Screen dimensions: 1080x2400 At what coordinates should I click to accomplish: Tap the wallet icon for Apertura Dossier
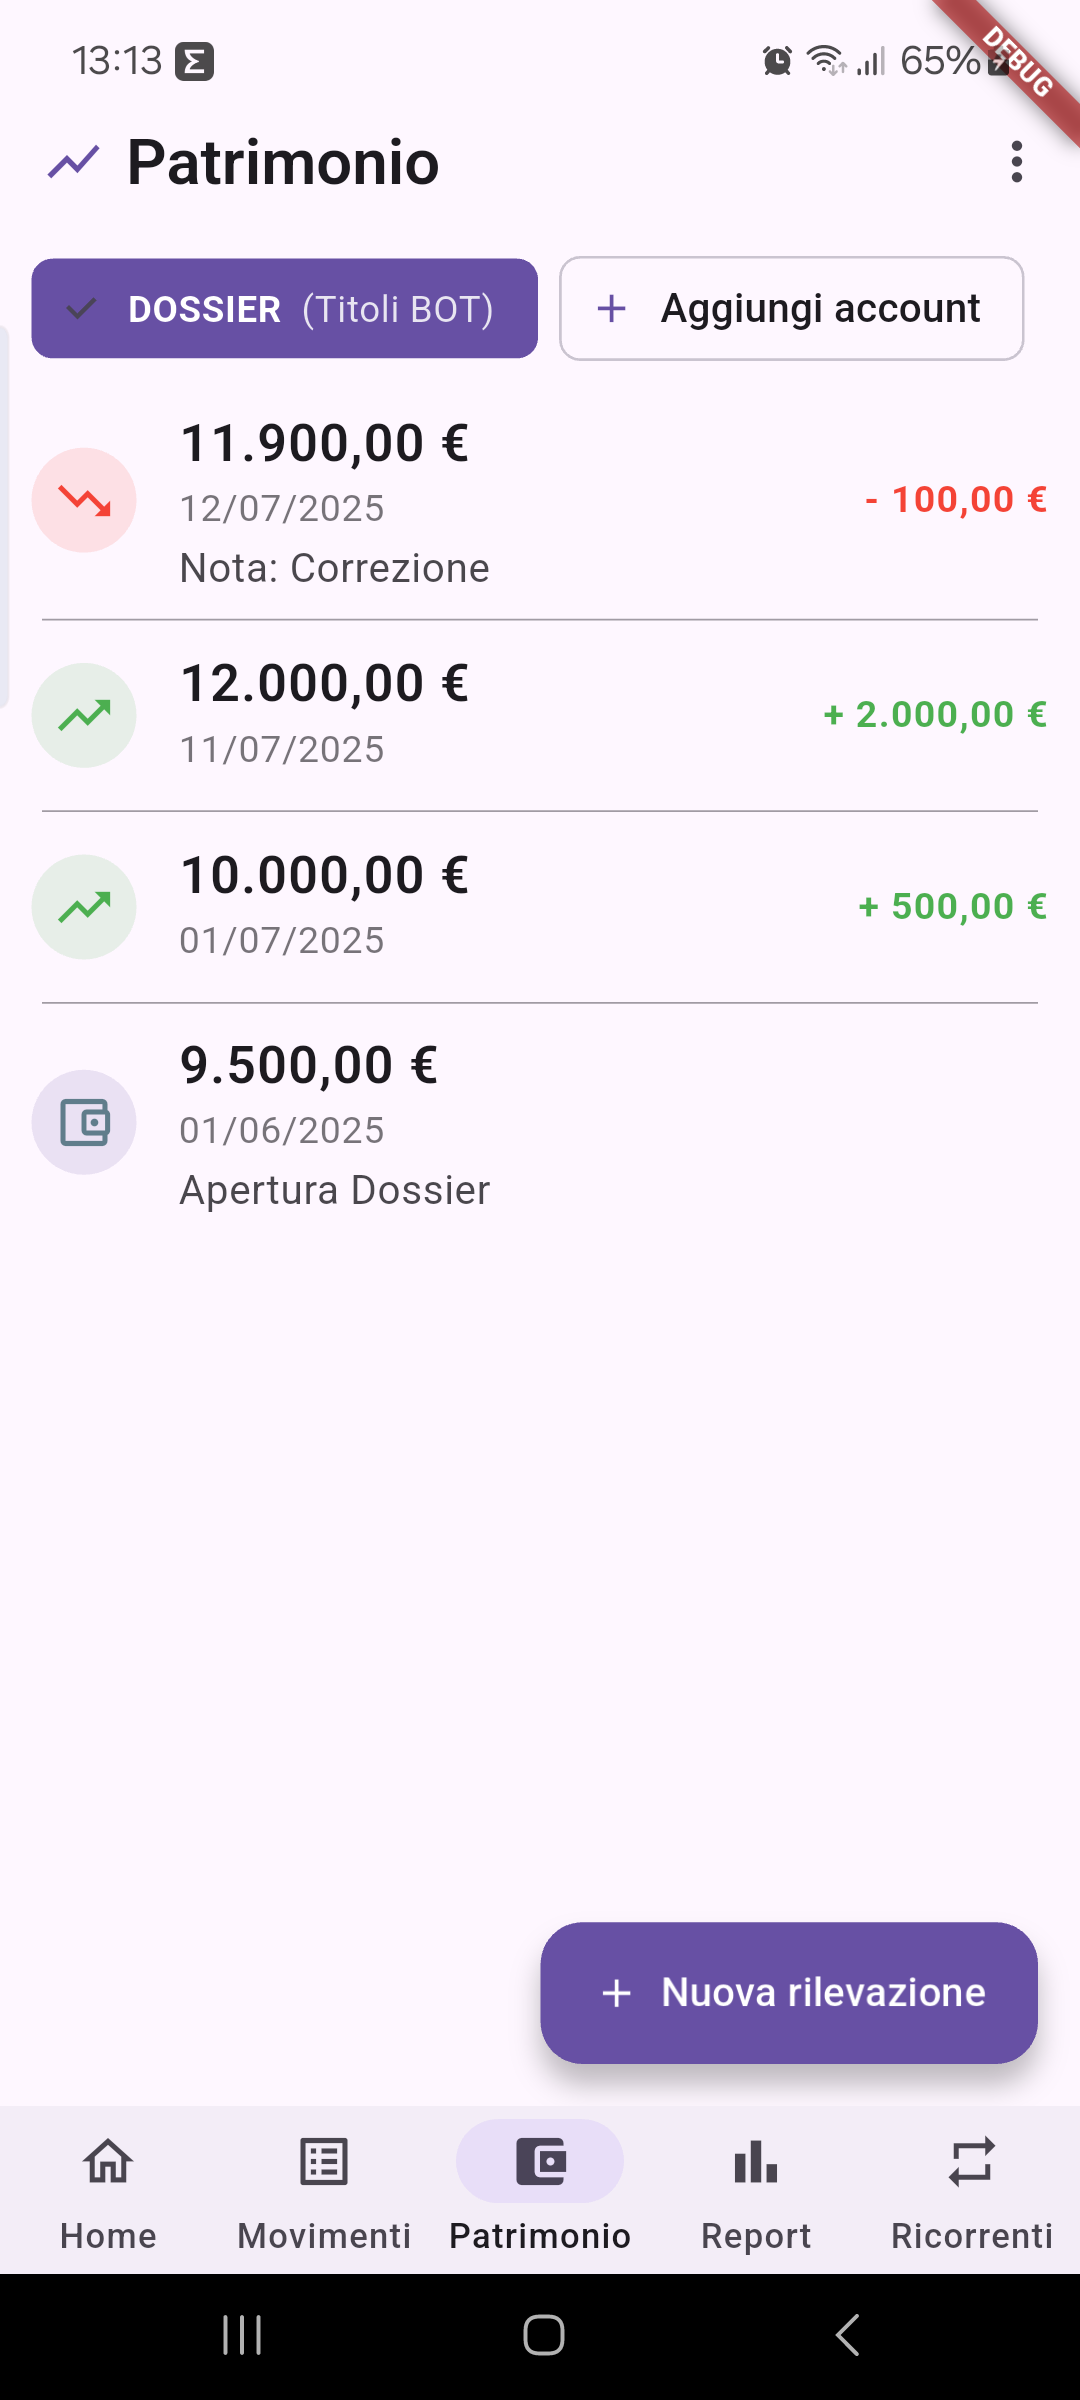(x=84, y=1122)
